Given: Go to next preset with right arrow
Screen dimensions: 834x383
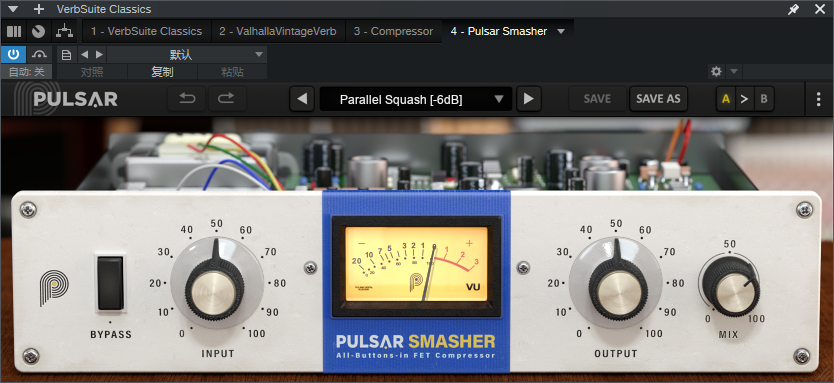Looking at the screenshot, I should [x=528, y=99].
